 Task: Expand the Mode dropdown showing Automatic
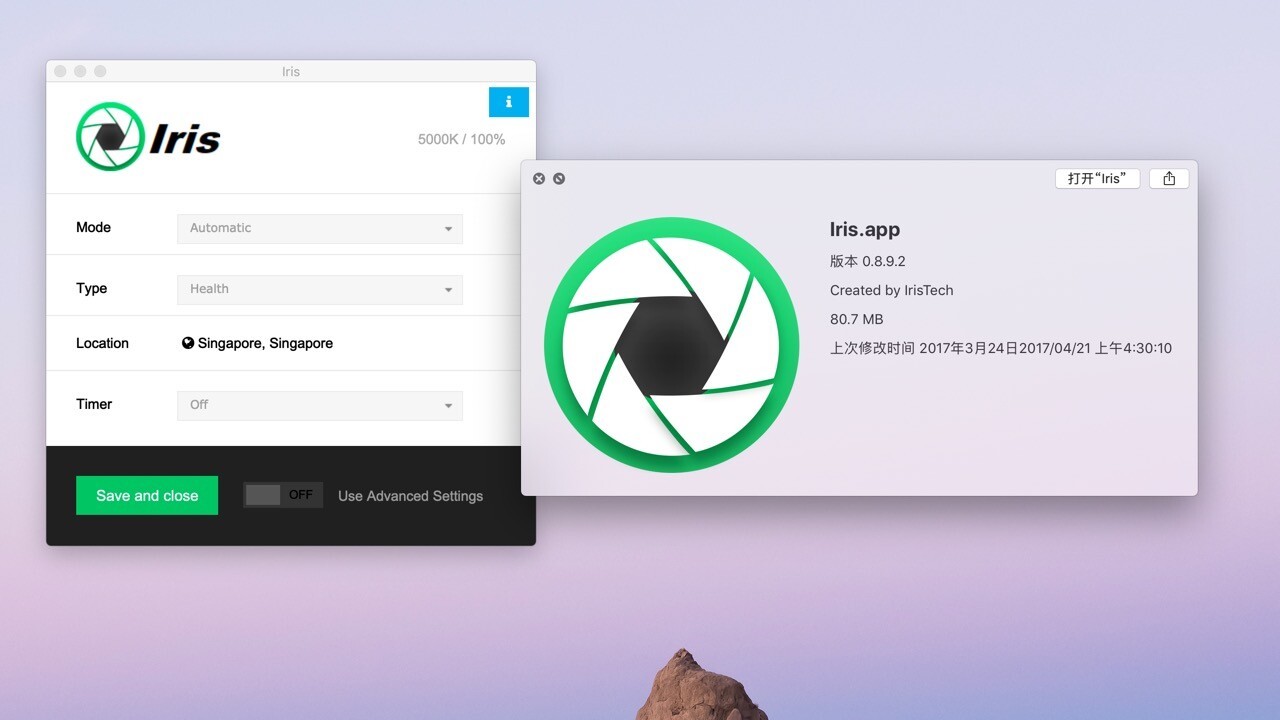320,228
